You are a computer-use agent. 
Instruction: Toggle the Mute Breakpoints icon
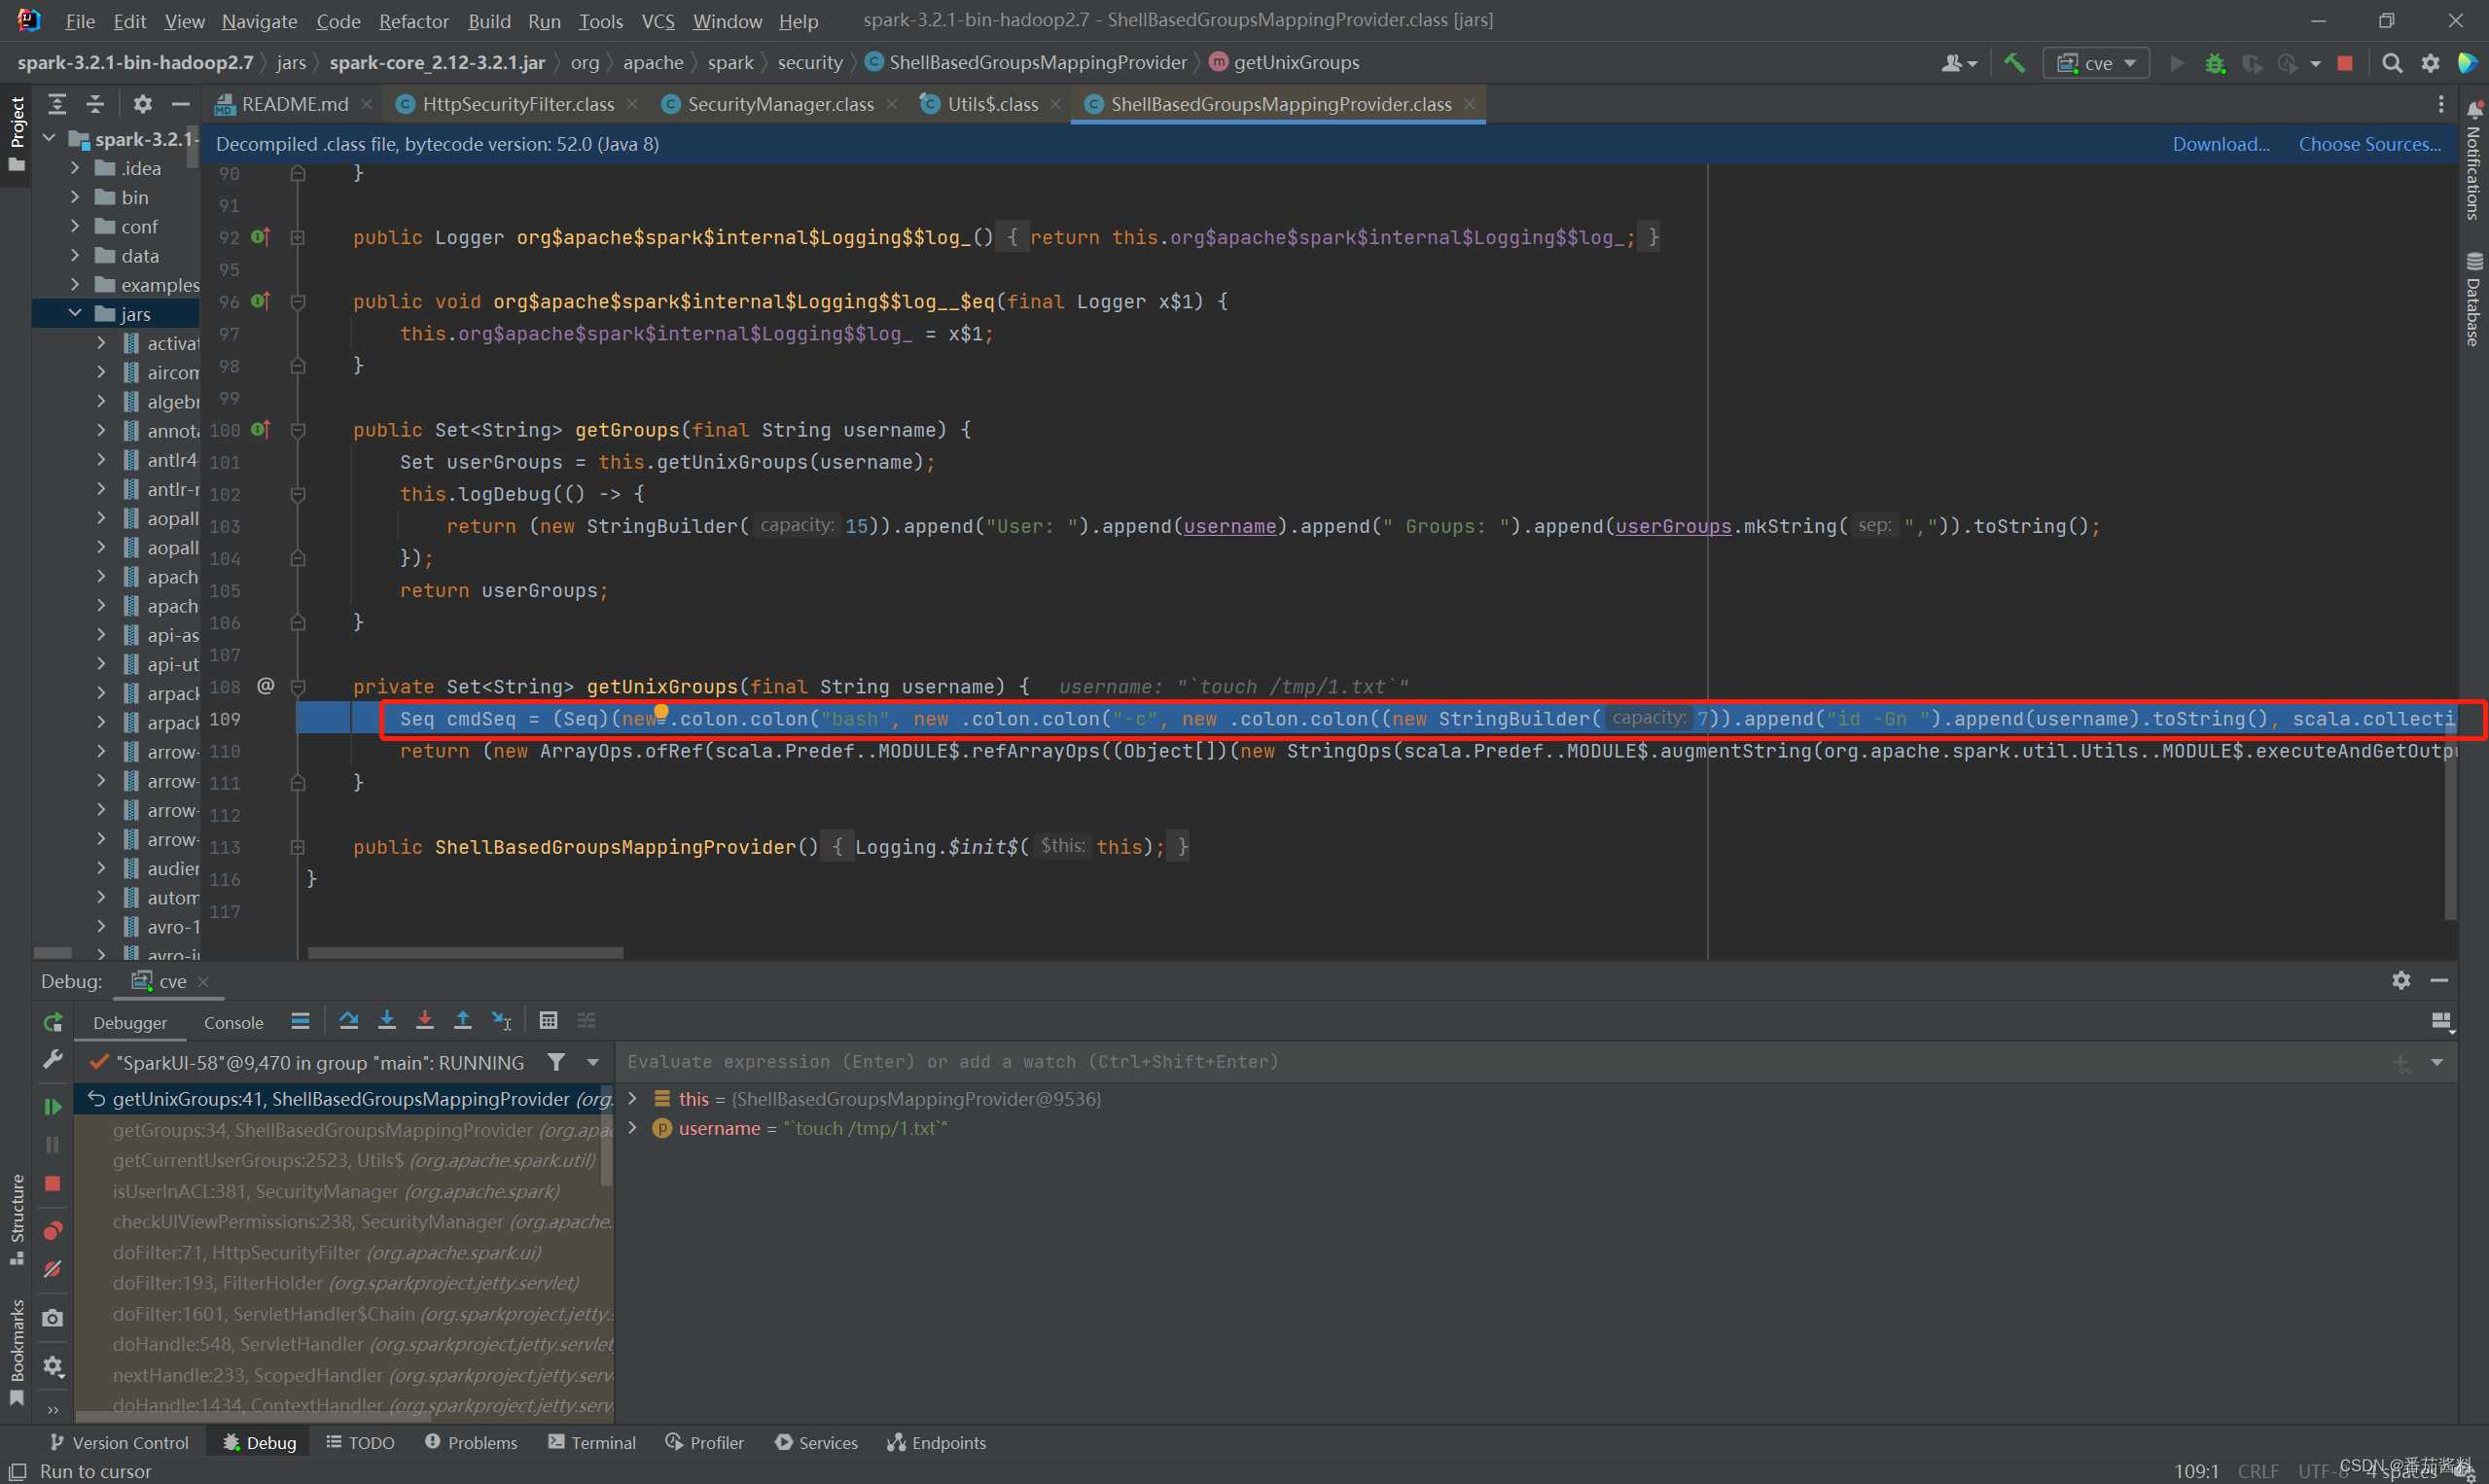point(53,1269)
